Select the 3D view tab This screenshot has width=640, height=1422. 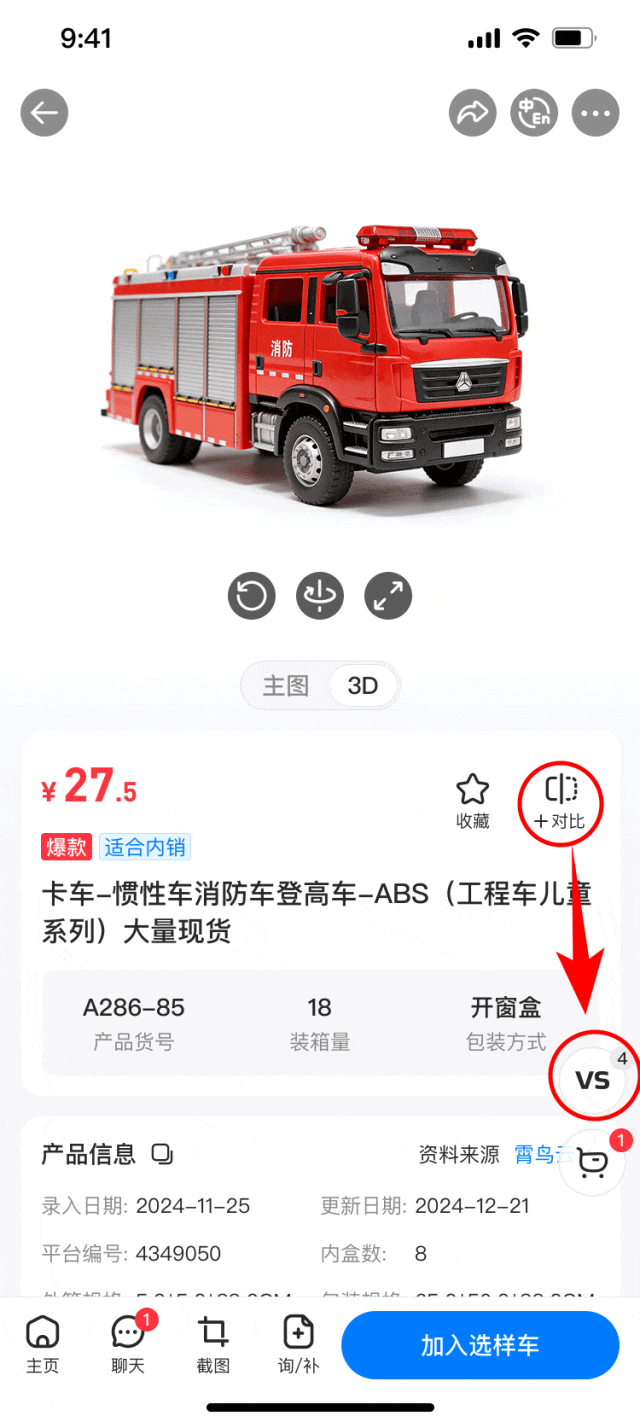point(363,686)
